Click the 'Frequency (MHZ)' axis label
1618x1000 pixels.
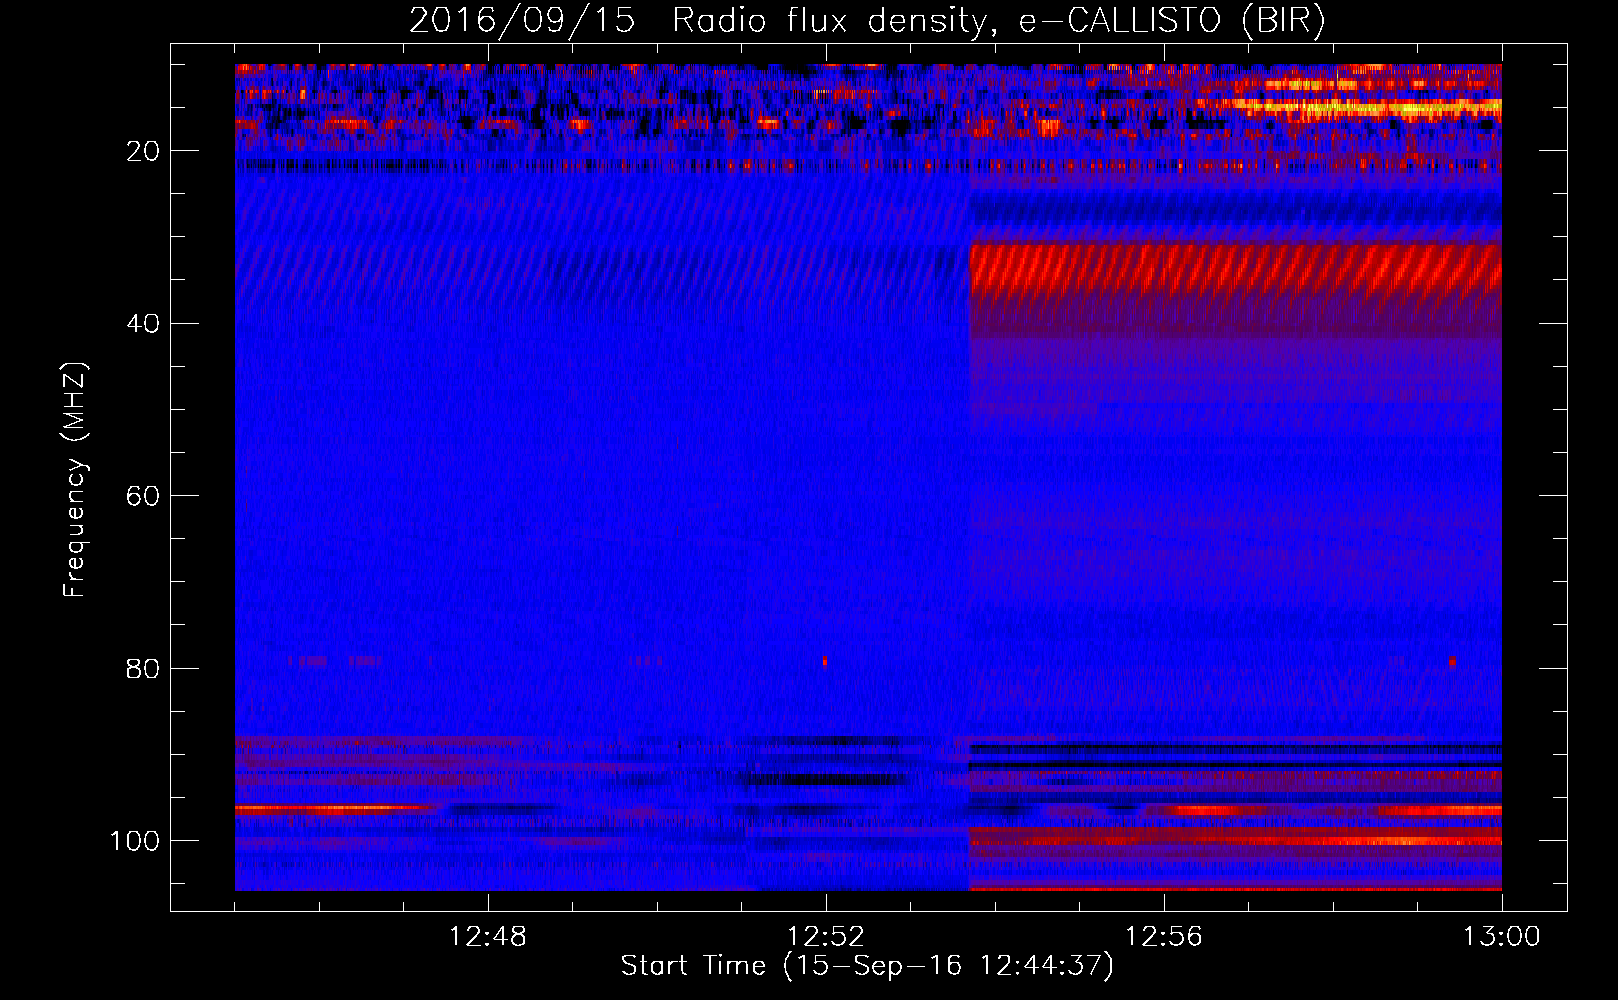point(75,480)
